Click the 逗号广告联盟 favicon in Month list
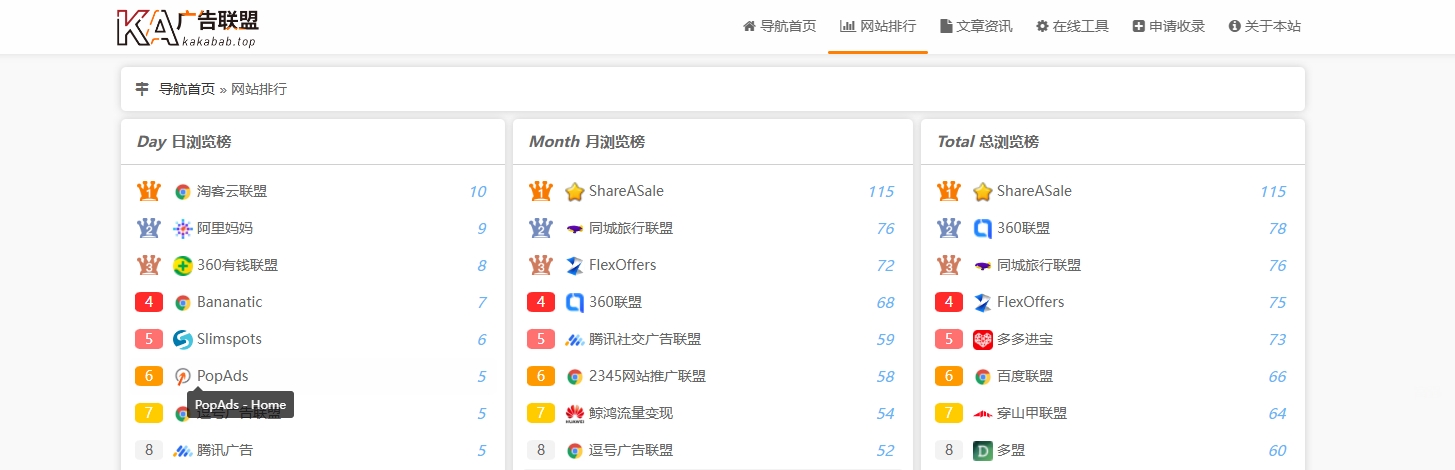 tap(574, 451)
